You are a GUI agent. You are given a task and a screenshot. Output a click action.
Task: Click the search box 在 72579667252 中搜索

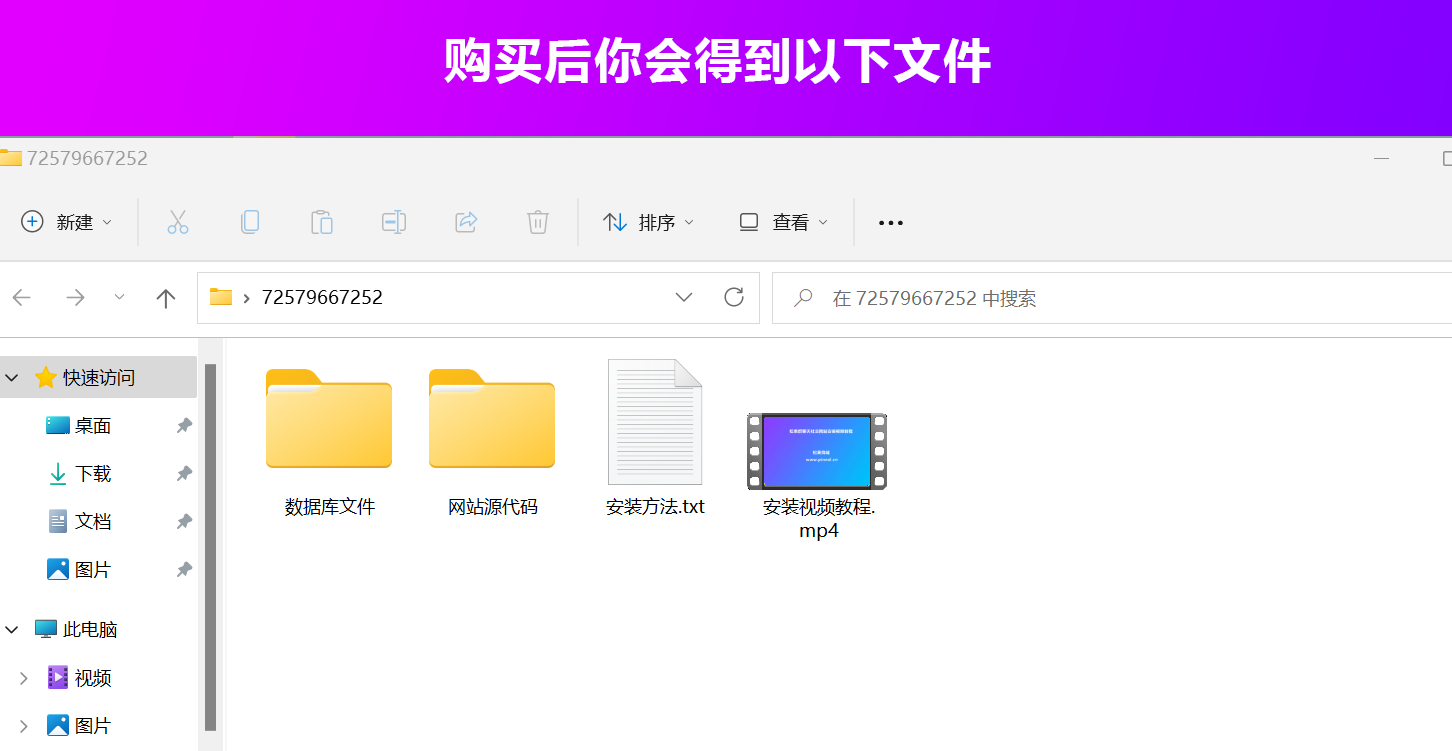click(x=1112, y=298)
